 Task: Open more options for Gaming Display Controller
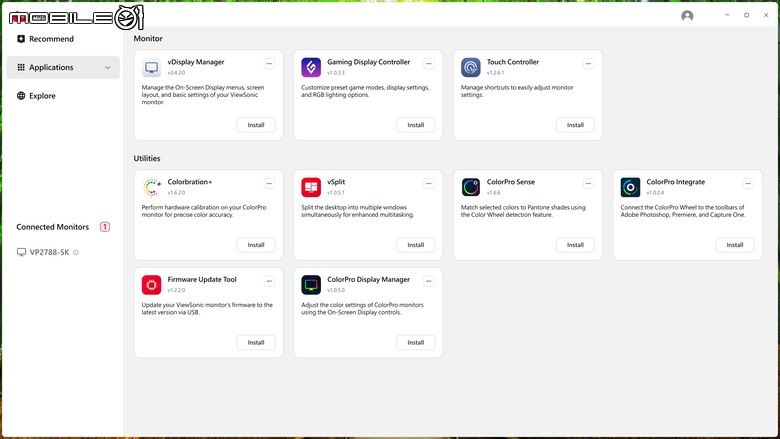pyautogui.click(x=429, y=63)
